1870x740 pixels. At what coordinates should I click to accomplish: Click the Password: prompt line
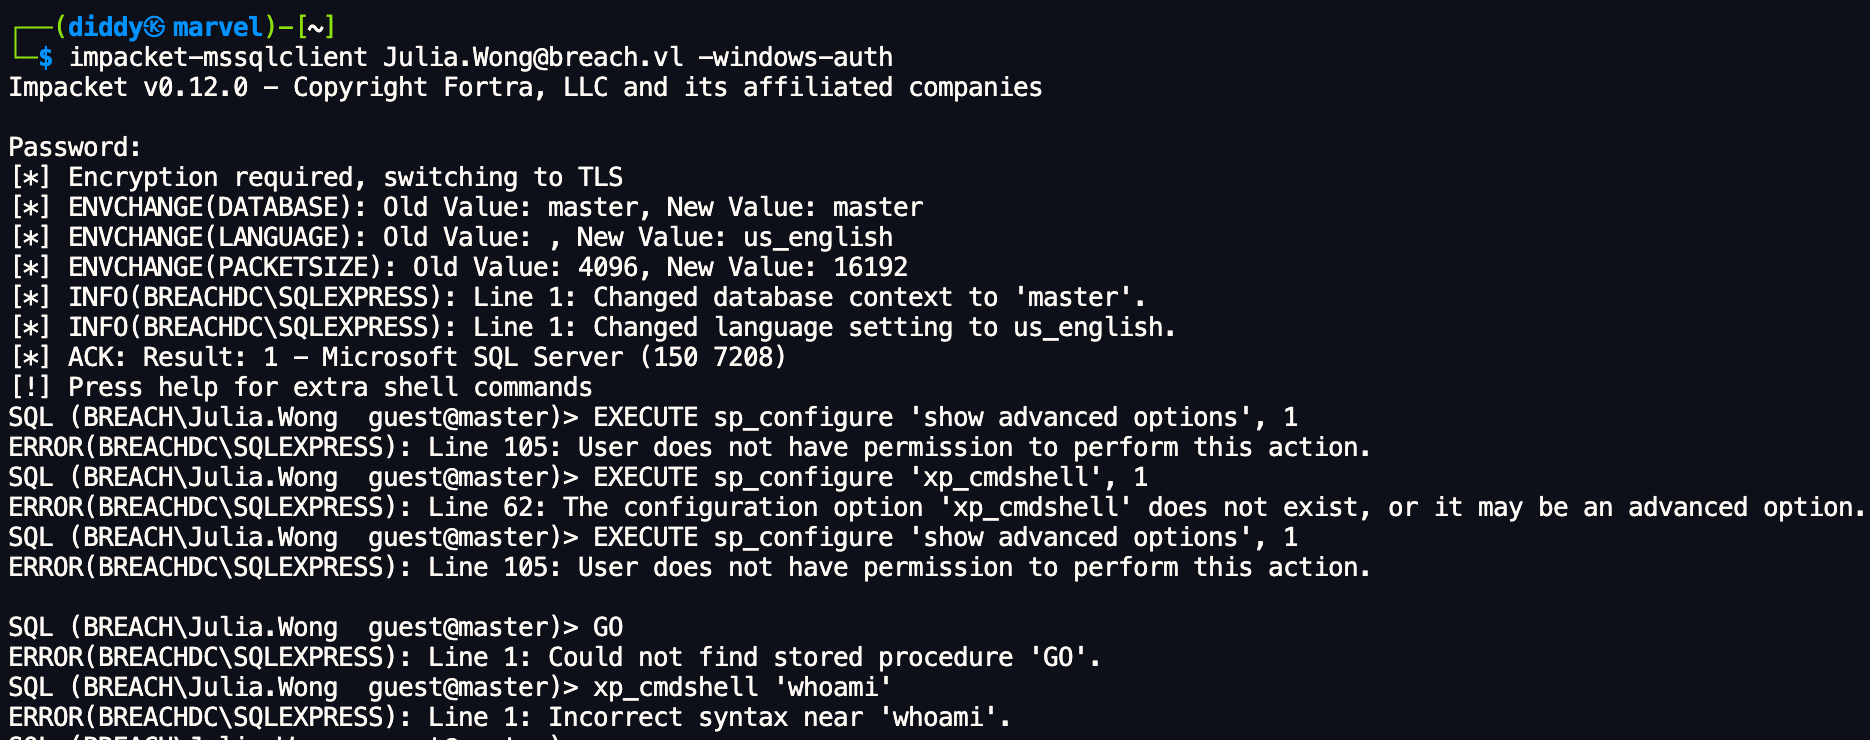[x=75, y=147]
